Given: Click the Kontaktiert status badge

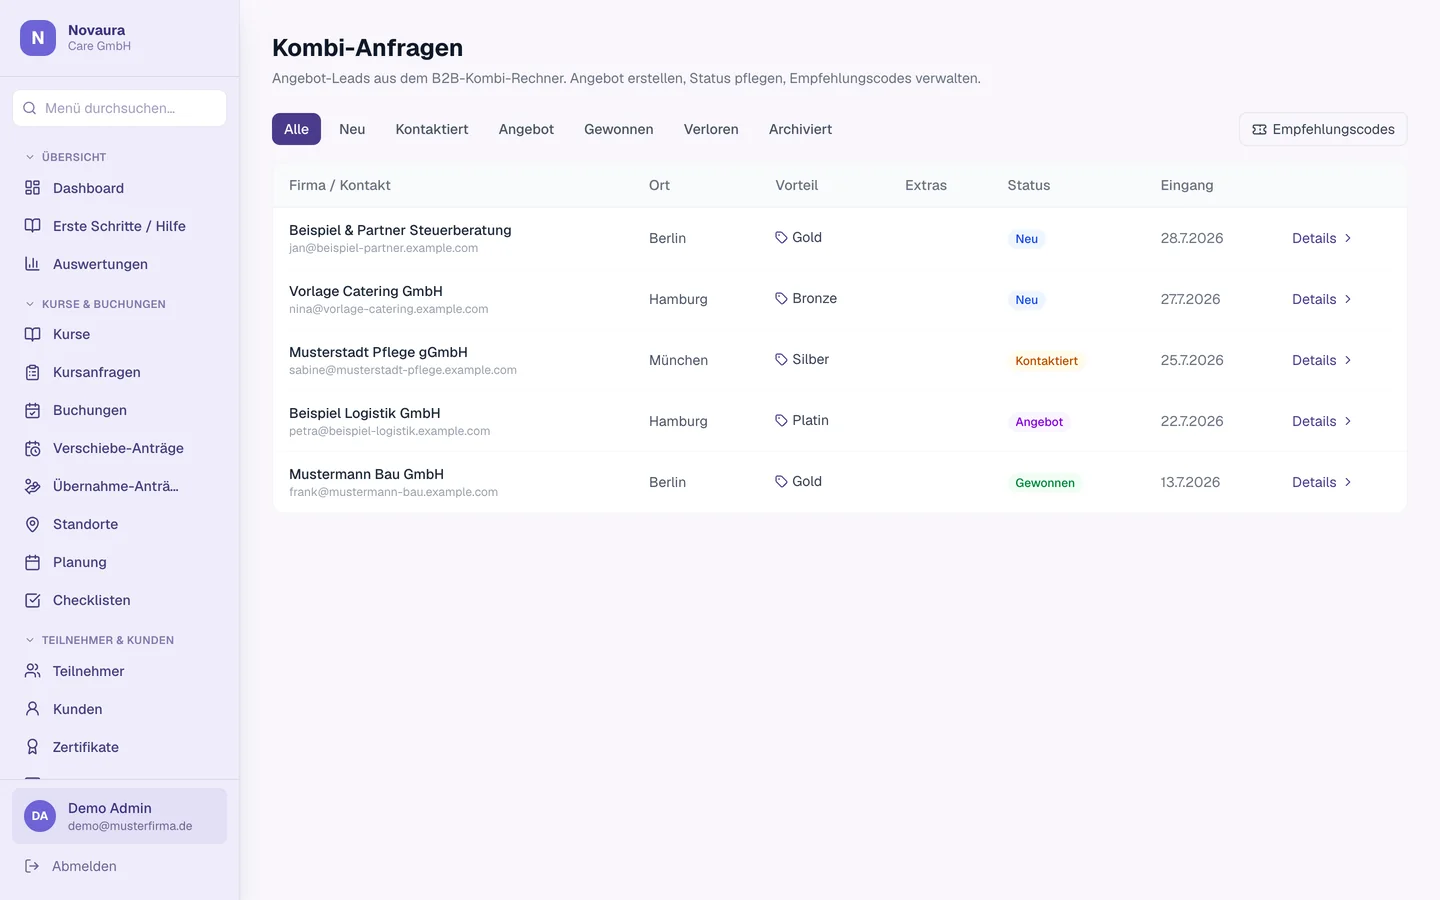Looking at the screenshot, I should (1046, 361).
